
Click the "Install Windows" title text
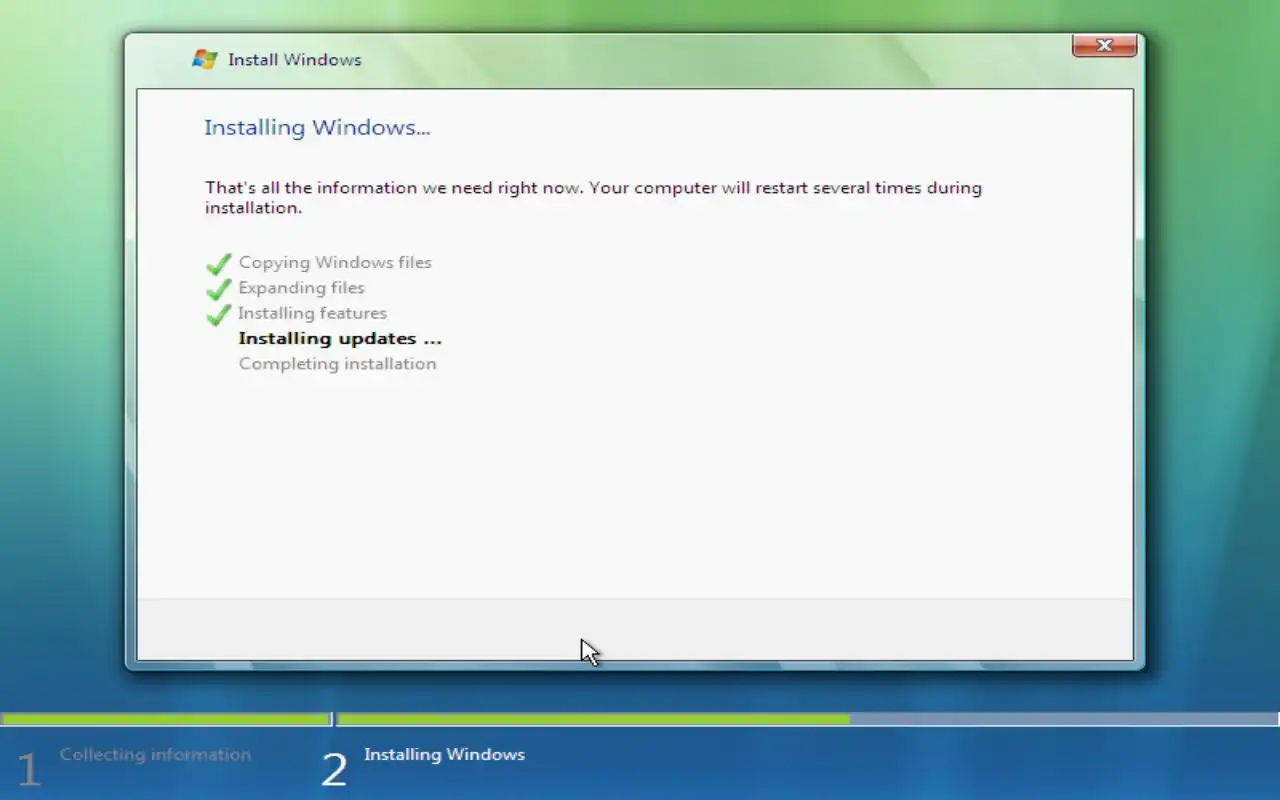pyautogui.click(x=295, y=59)
